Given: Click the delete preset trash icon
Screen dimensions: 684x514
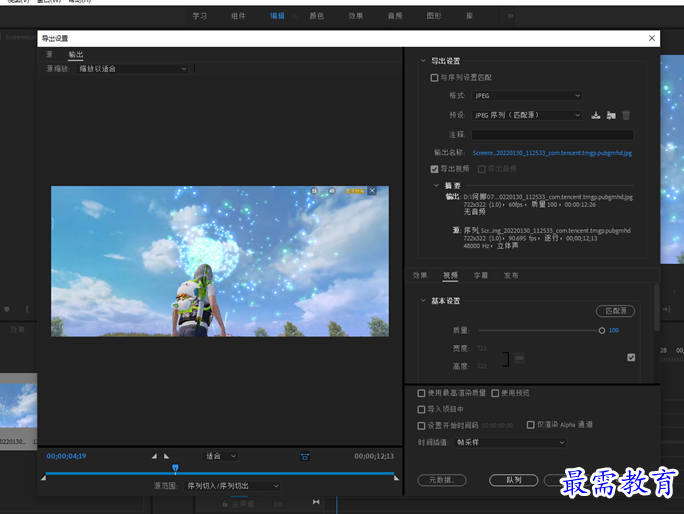Looking at the screenshot, I should tap(626, 115).
